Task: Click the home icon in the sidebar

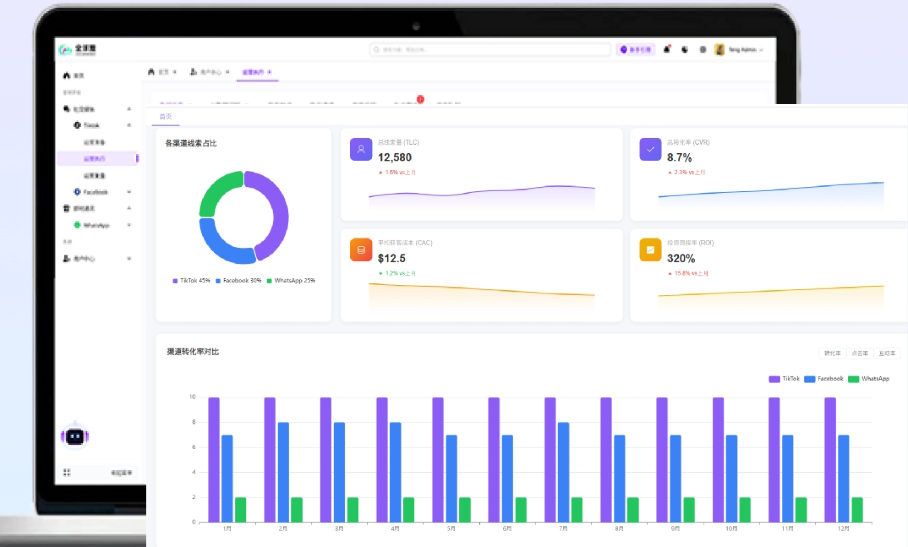Action: click(67, 76)
